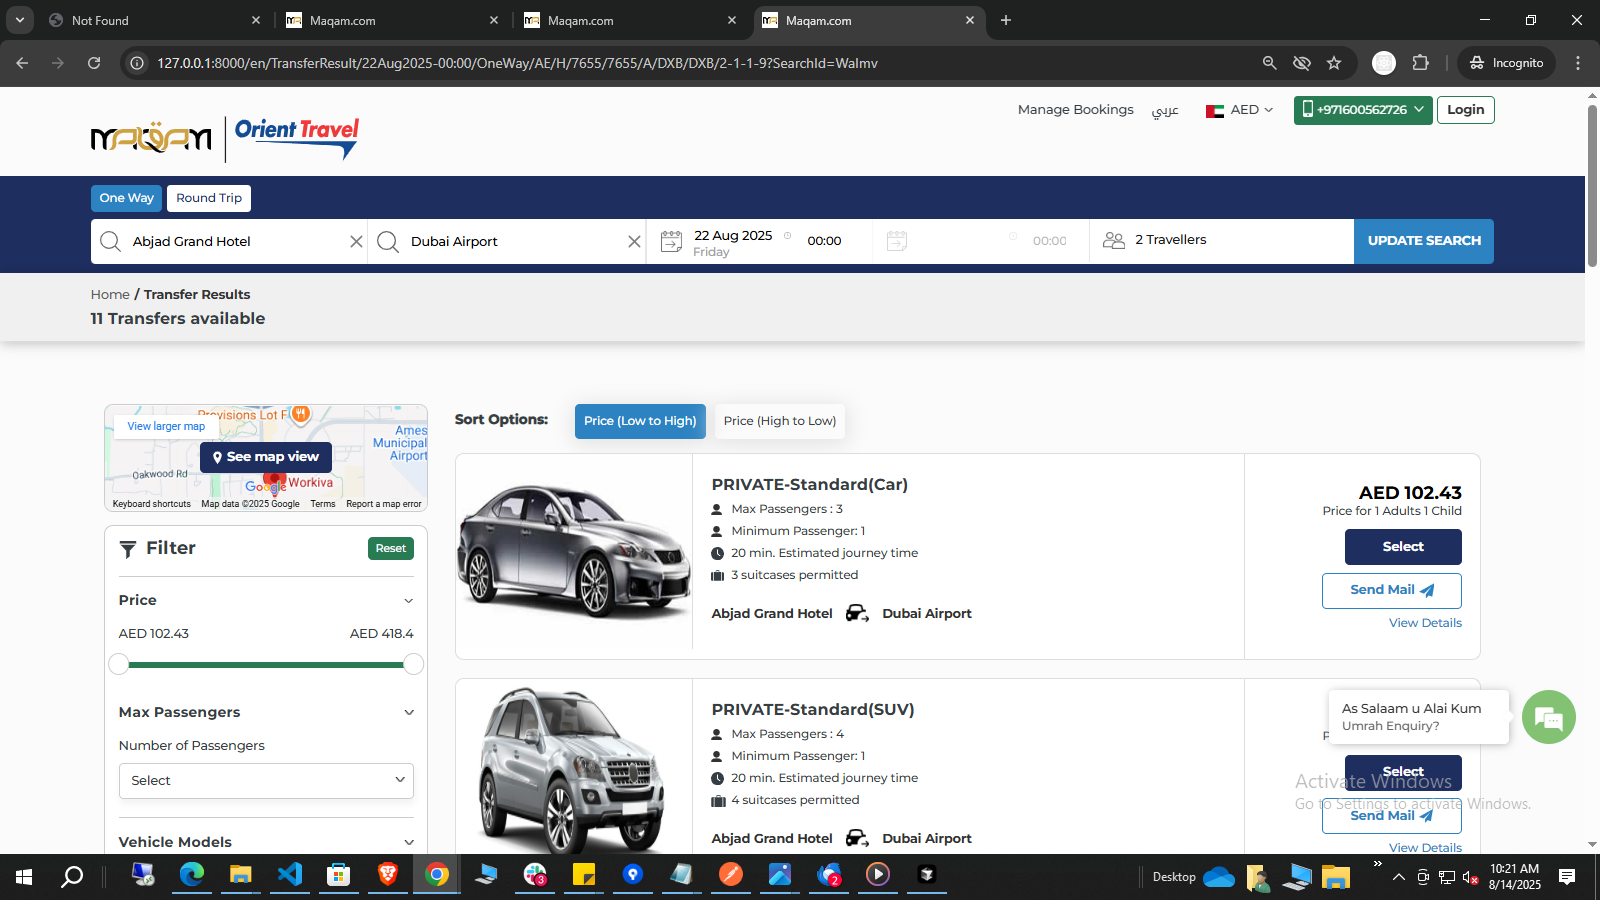Open the Number of Passengers select box
Viewport: 1600px width, 900px height.
pos(266,781)
